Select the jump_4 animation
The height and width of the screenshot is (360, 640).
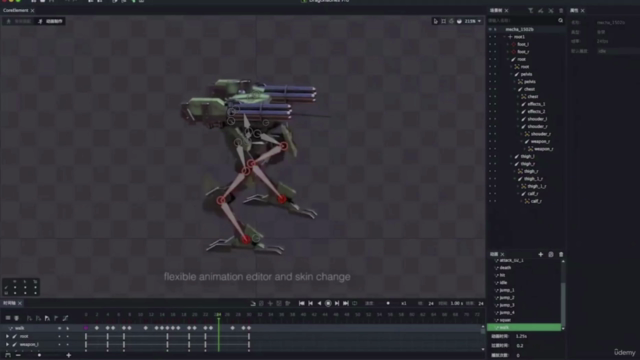coord(507,313)
